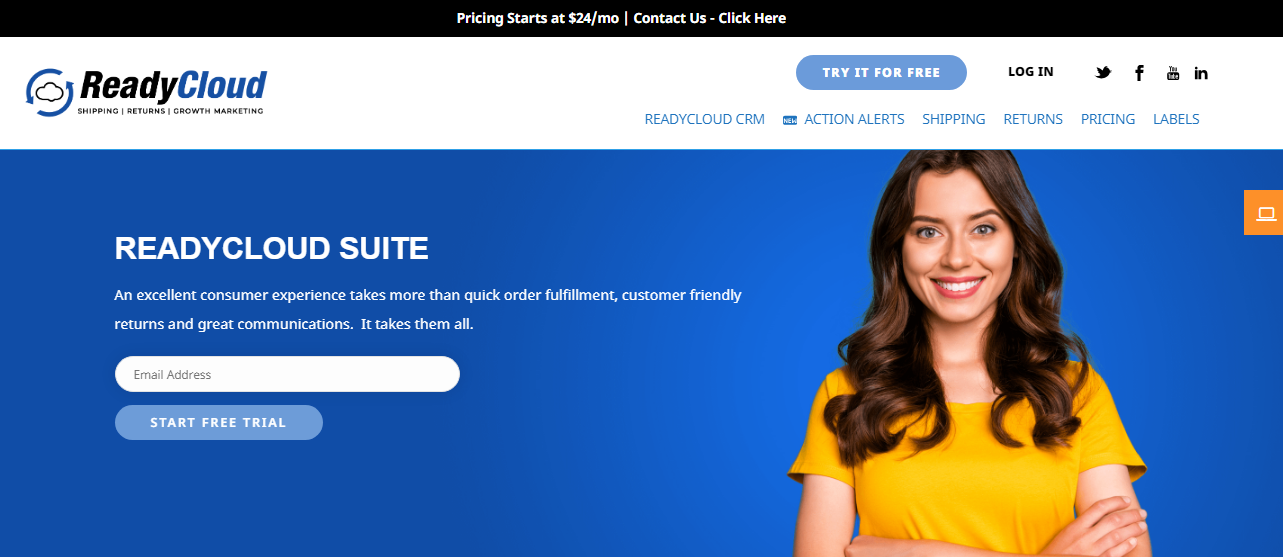Screen dimensions: 1283x557
Task: Click the ReadyCloud logo
Action: coord(146,92)
